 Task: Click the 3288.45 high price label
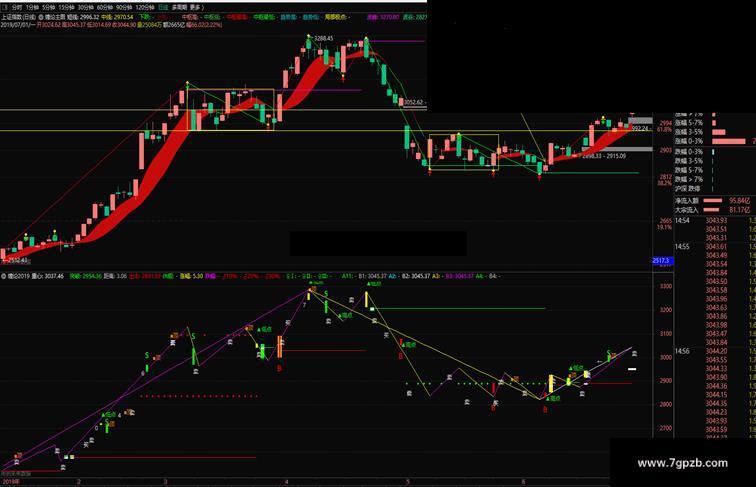(x=324, y=38)
